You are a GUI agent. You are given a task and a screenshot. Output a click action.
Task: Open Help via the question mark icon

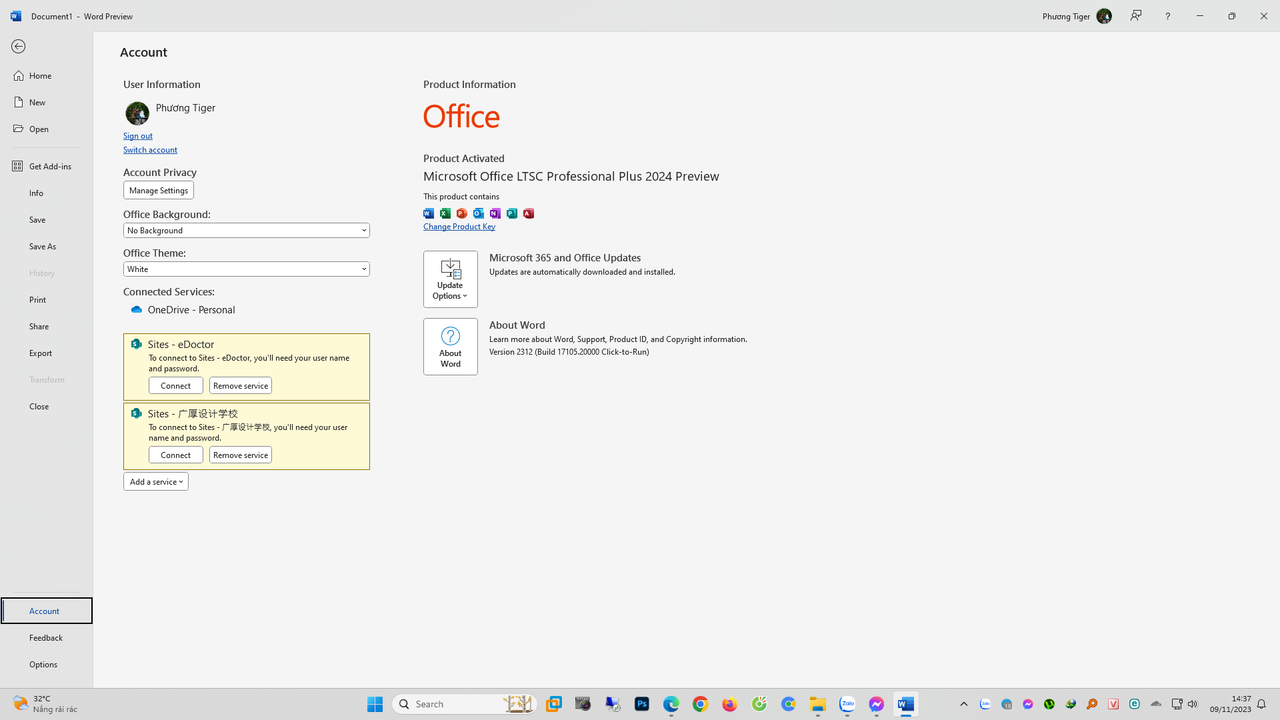[x=1167, y=16]
